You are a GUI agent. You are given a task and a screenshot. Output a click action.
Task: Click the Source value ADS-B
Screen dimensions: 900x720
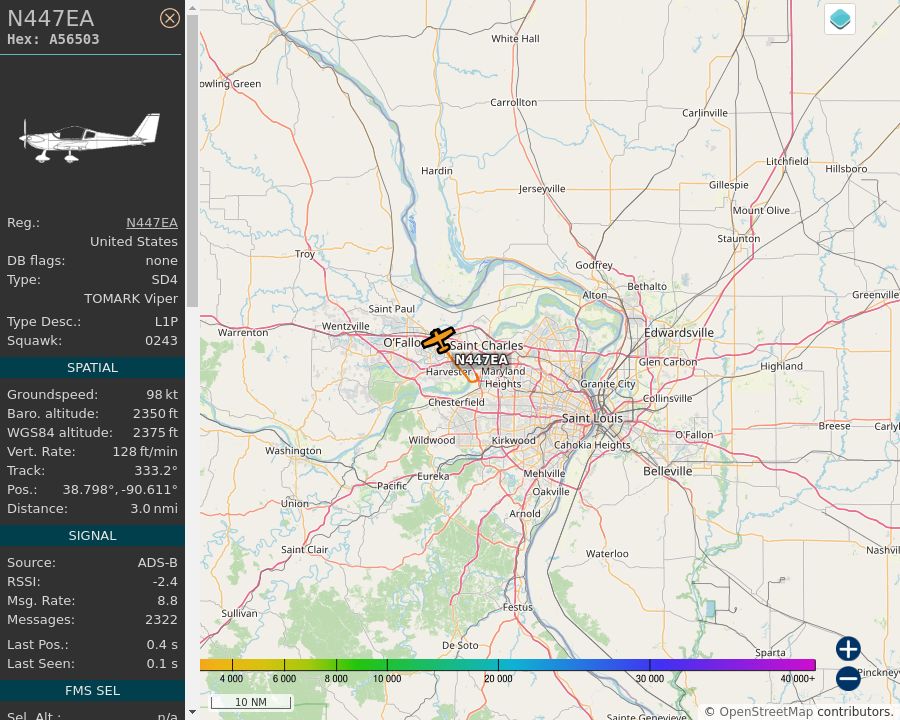[x=157, y=563]
